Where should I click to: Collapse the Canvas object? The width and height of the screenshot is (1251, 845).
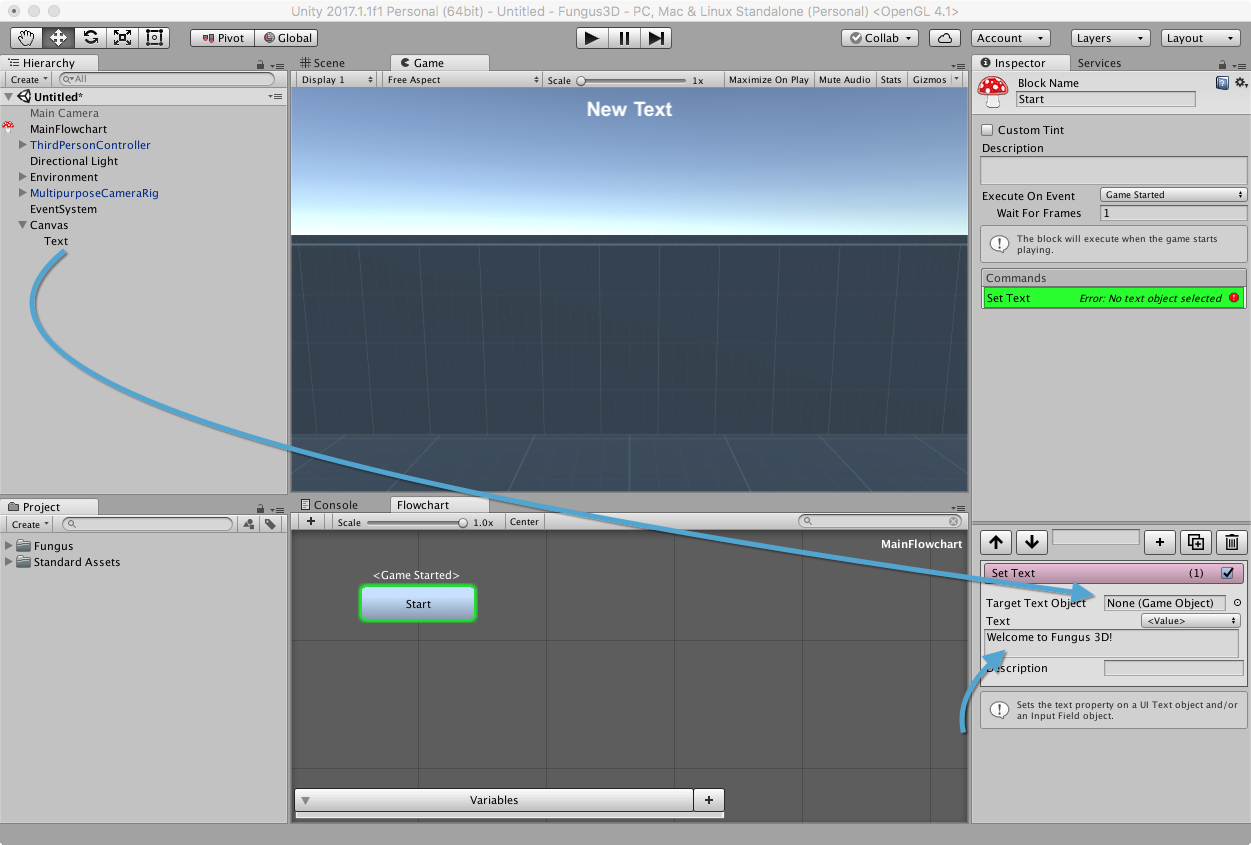pos(22,225)
